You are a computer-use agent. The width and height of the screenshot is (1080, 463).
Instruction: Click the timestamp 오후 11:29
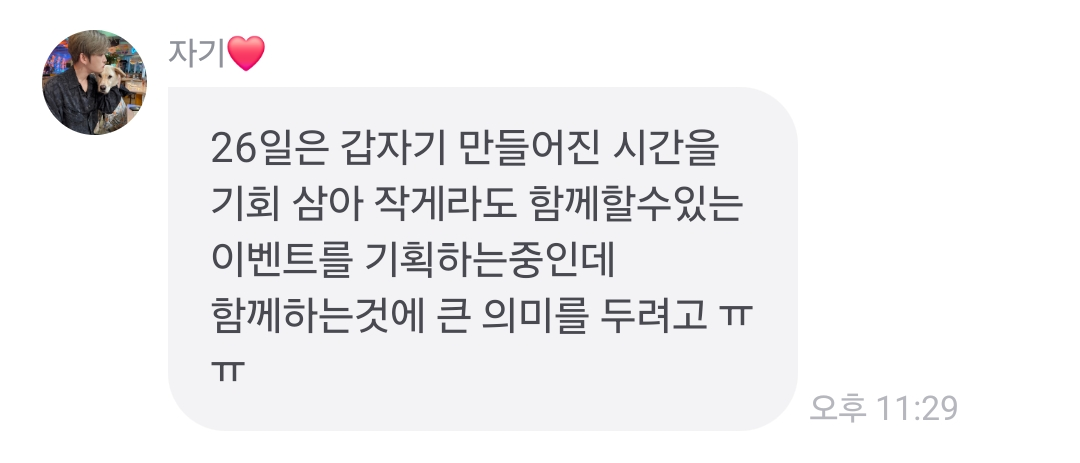(884, 409)
